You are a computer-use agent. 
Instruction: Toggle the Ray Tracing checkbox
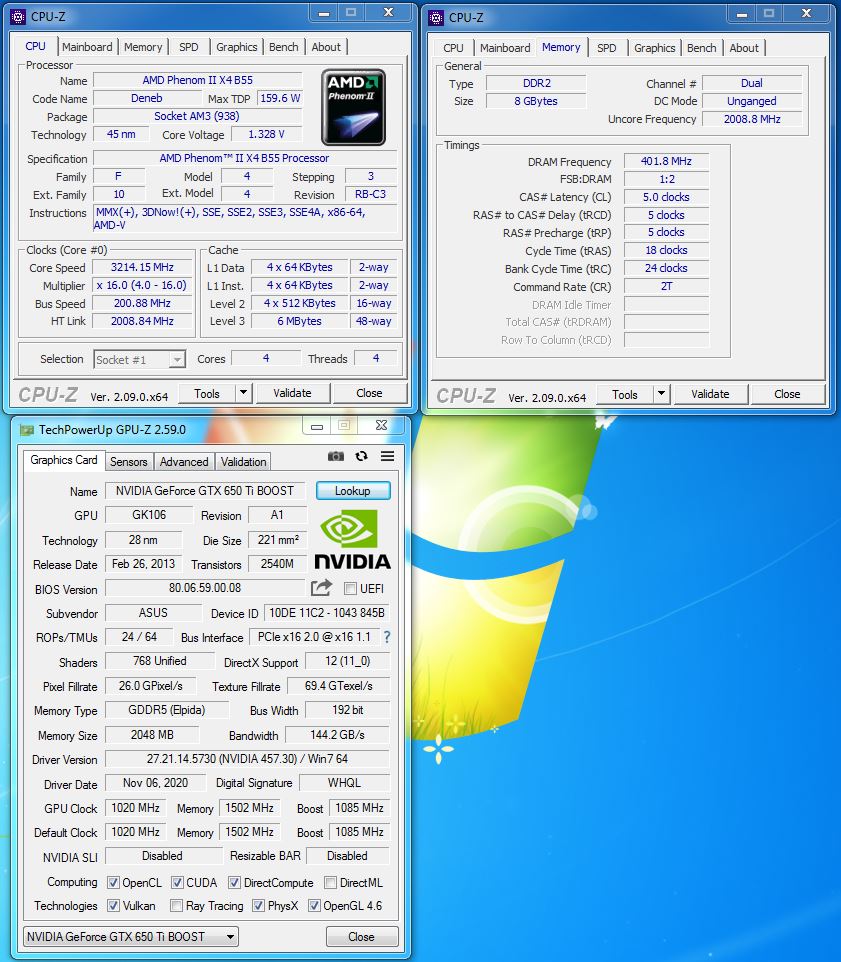(x=176, y=906)
